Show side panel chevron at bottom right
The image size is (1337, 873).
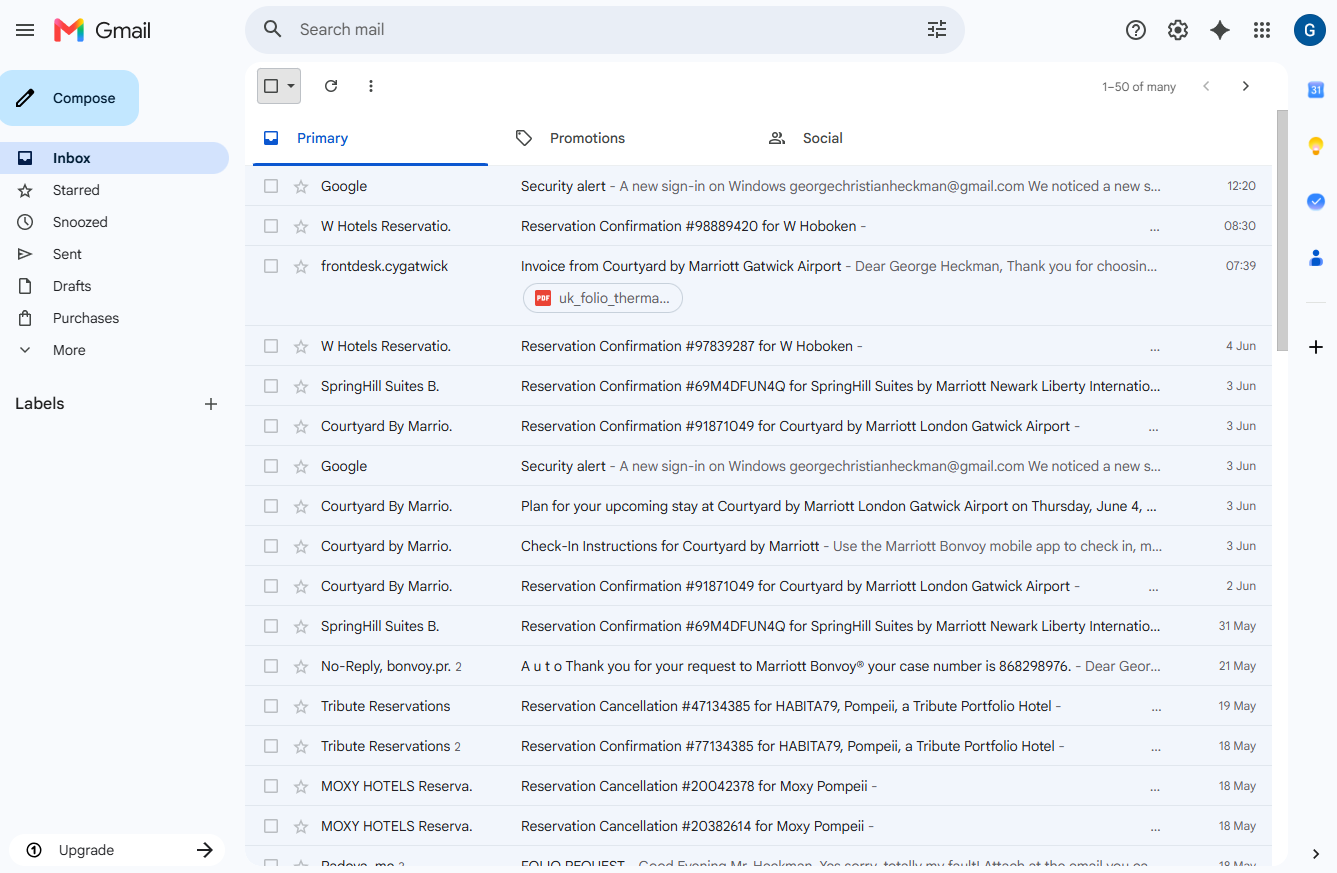(1316, 853)
